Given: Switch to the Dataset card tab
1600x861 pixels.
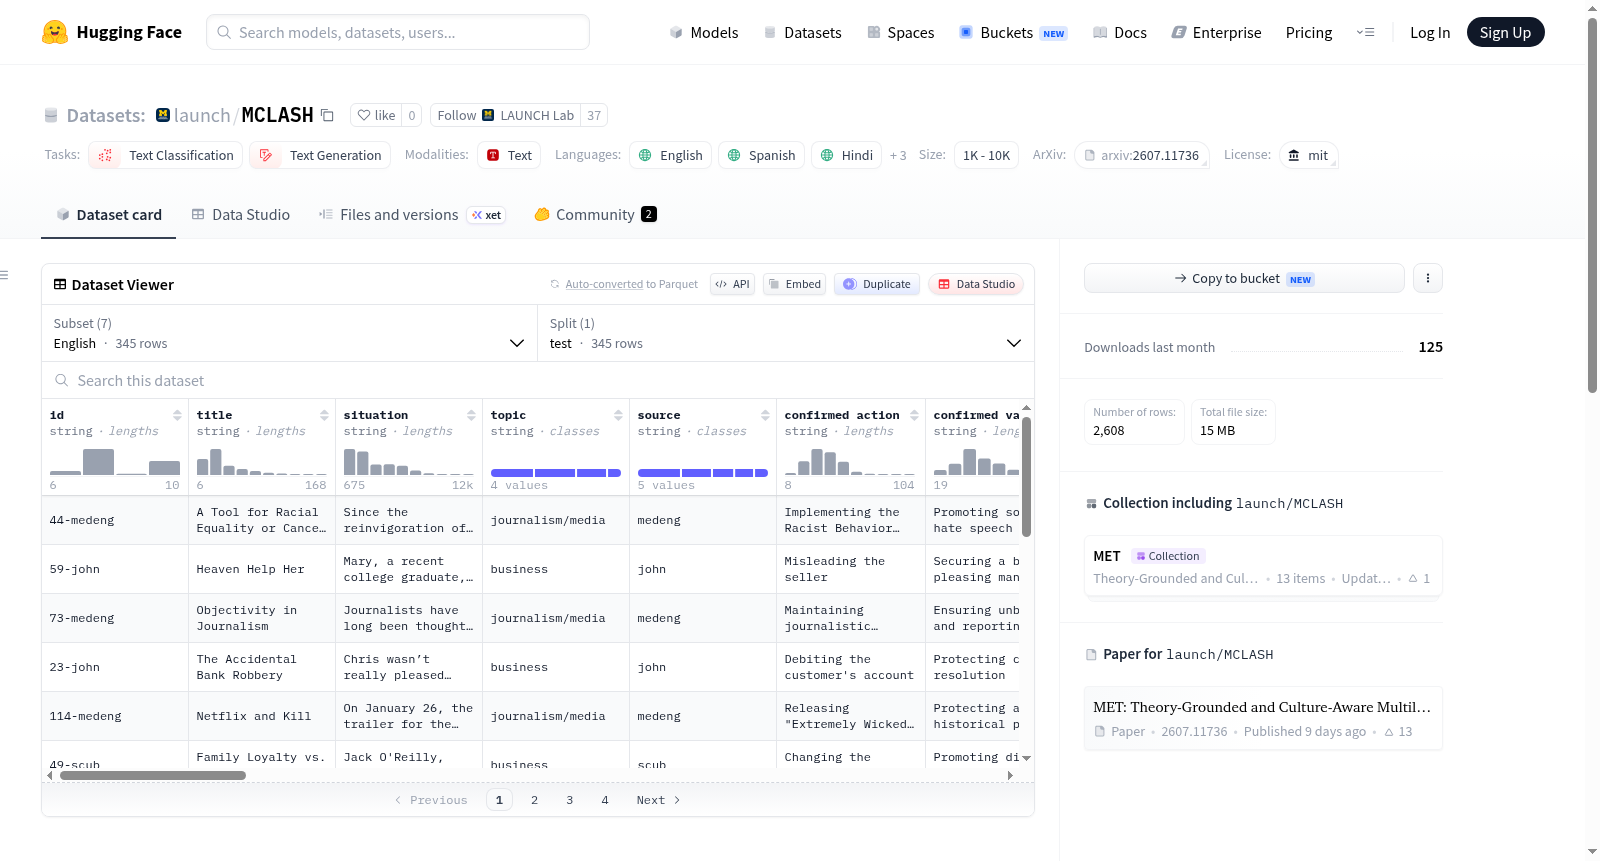Looking at the screenshot, I should (109, 214).
